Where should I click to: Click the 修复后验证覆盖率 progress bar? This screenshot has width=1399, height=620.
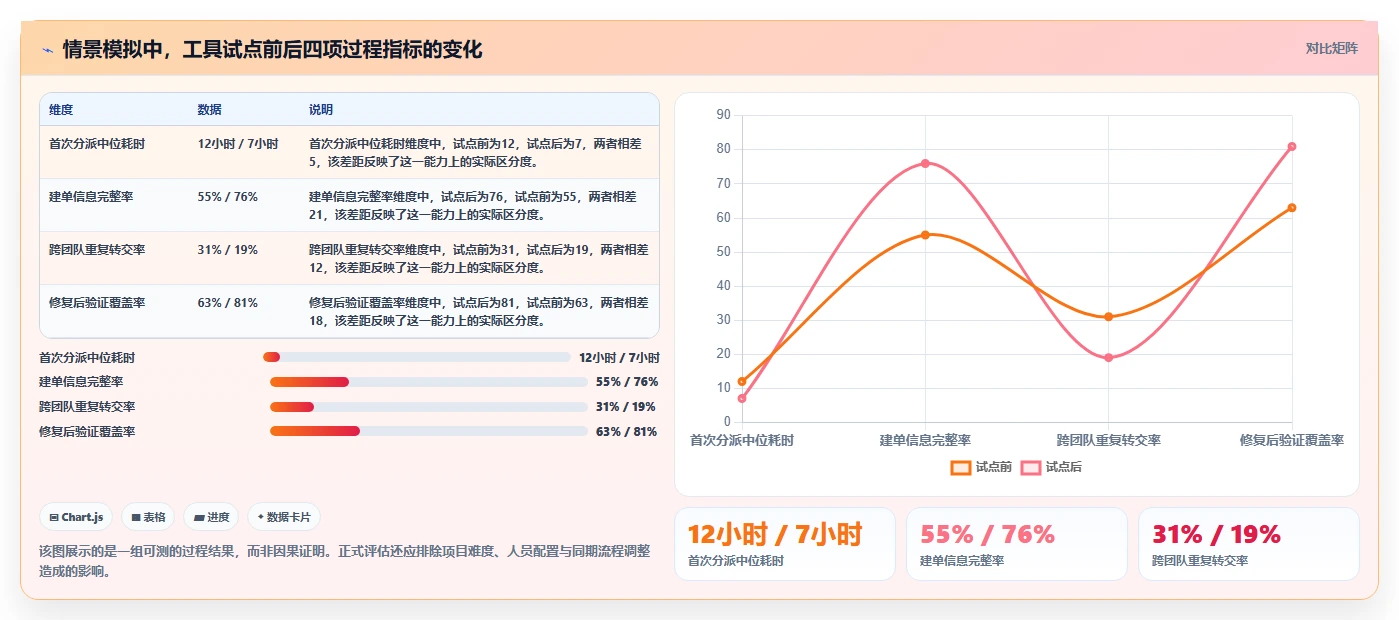[429, 431]
